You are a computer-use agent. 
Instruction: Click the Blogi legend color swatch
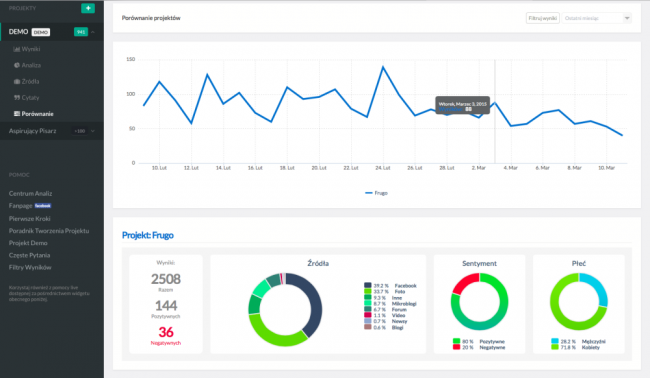click(x=368, y=327)
